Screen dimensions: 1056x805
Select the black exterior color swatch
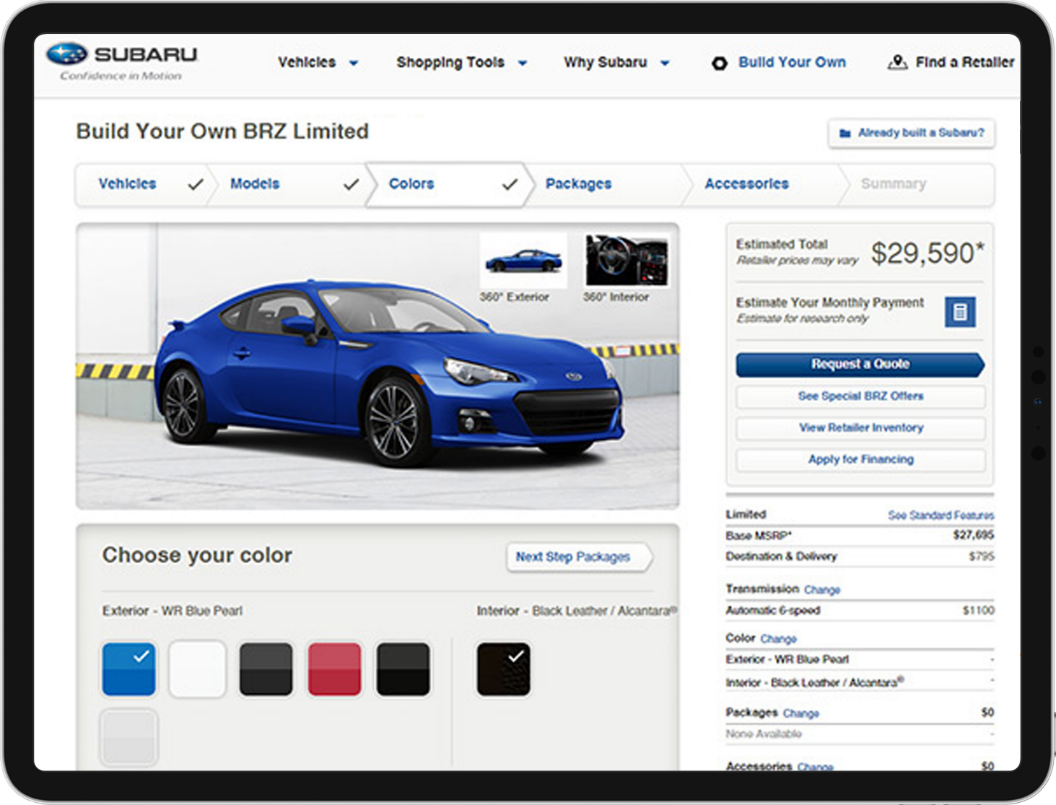(x=403, y=669)
